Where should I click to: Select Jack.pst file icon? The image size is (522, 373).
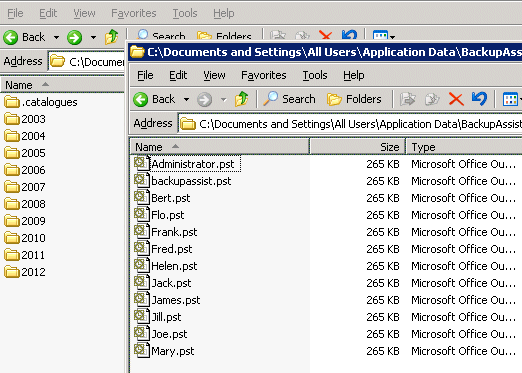[x=142, y=283]
